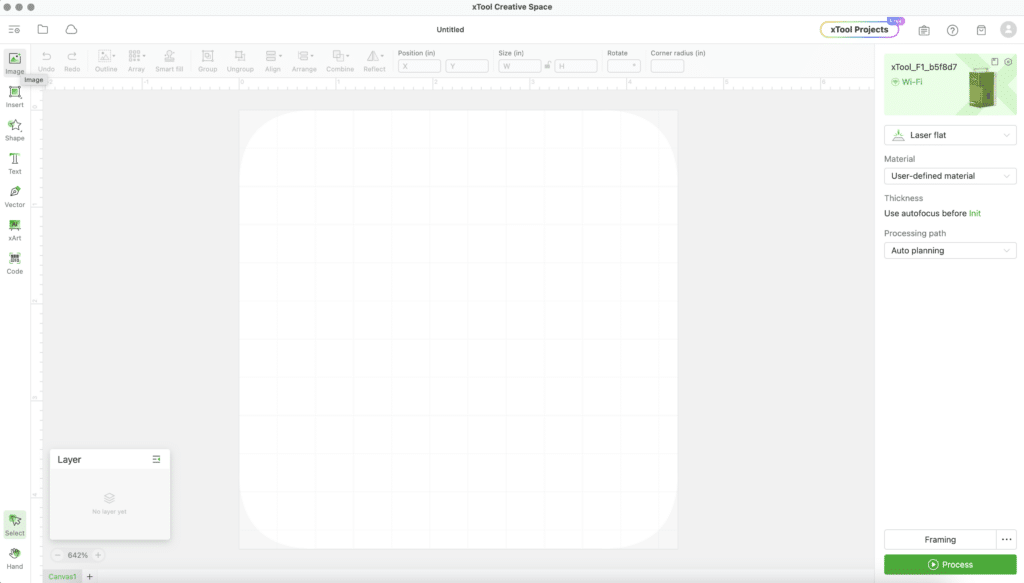Click the Framing button
Screen dimensions: 1024x583
940,540
